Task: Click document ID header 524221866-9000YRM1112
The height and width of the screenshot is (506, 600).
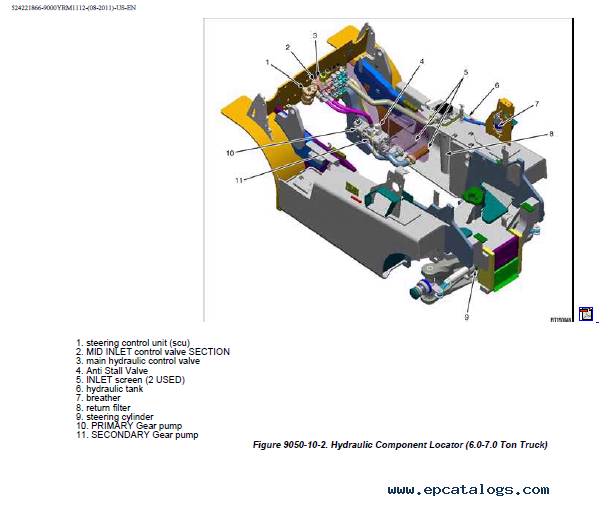Action: click(73, 8)
